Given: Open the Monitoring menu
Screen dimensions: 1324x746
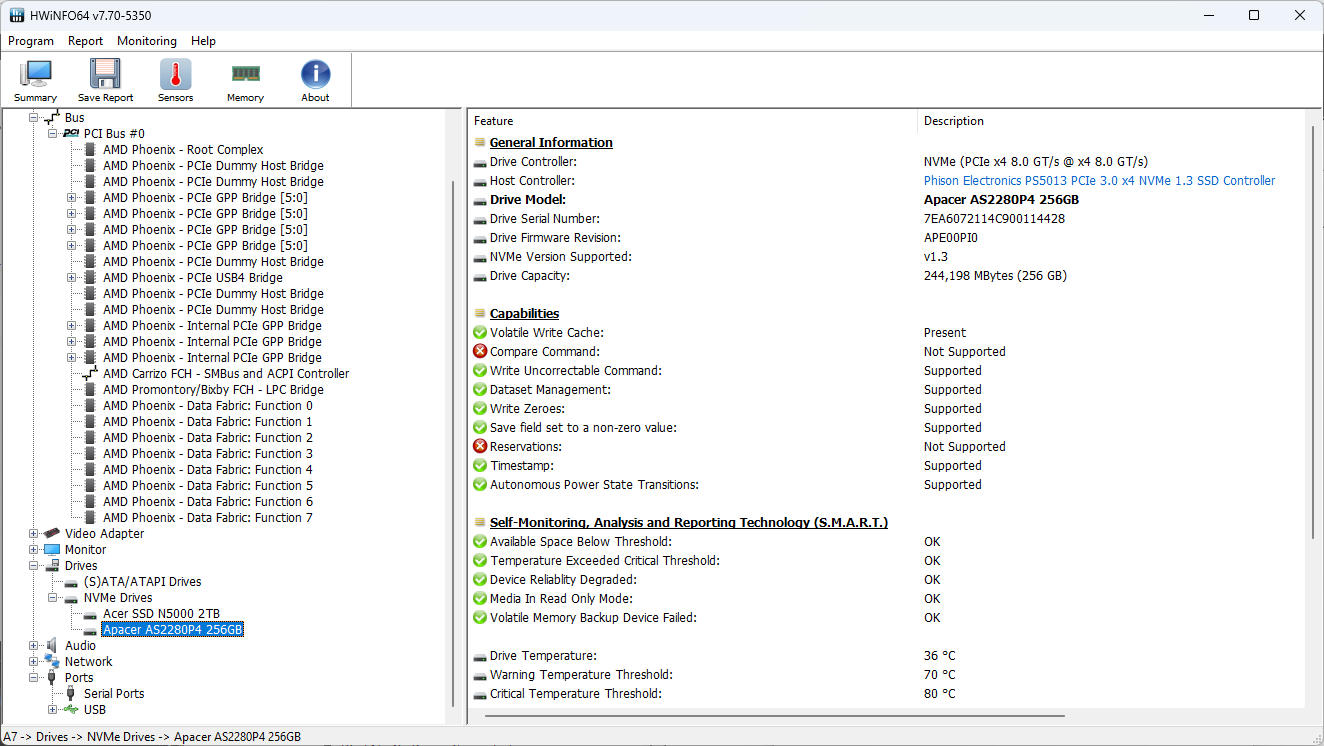Looking at the screenshot, I should [147, 41].
